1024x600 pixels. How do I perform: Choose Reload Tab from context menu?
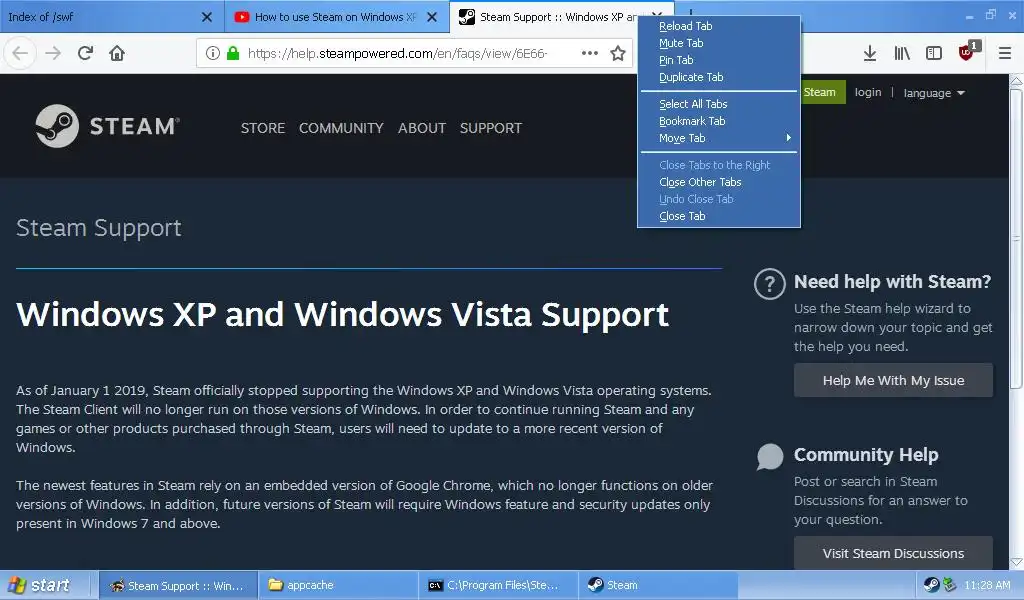(718, 26)
